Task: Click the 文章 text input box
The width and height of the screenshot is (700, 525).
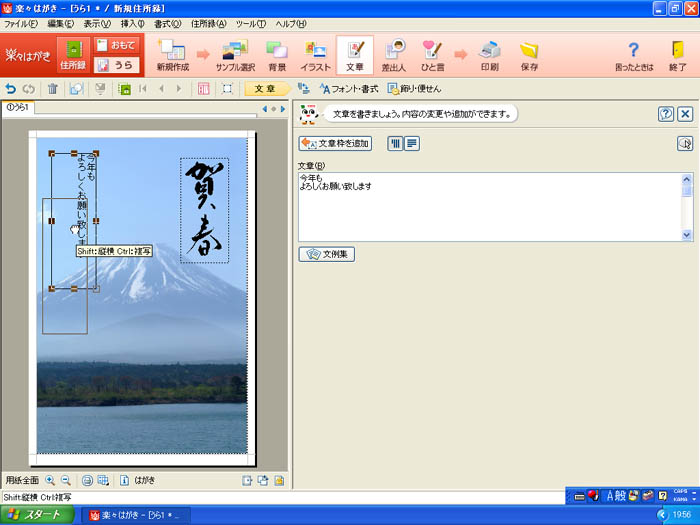Action: pos(490,206)
